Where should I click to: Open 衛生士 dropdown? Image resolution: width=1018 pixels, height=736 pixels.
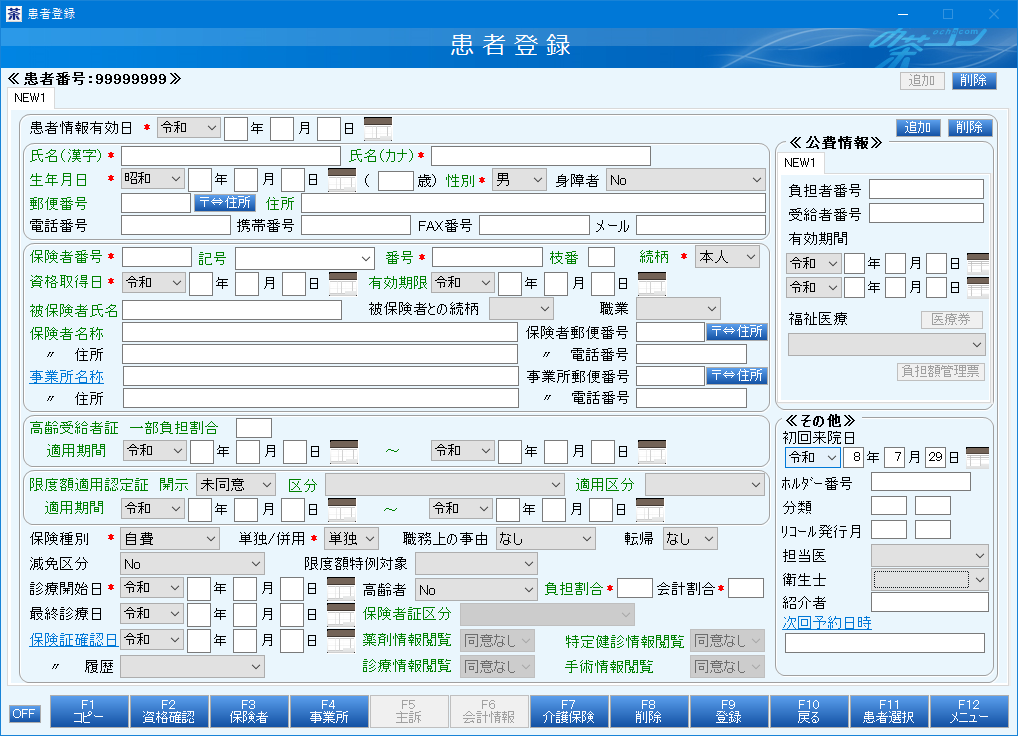coord(929,579)
